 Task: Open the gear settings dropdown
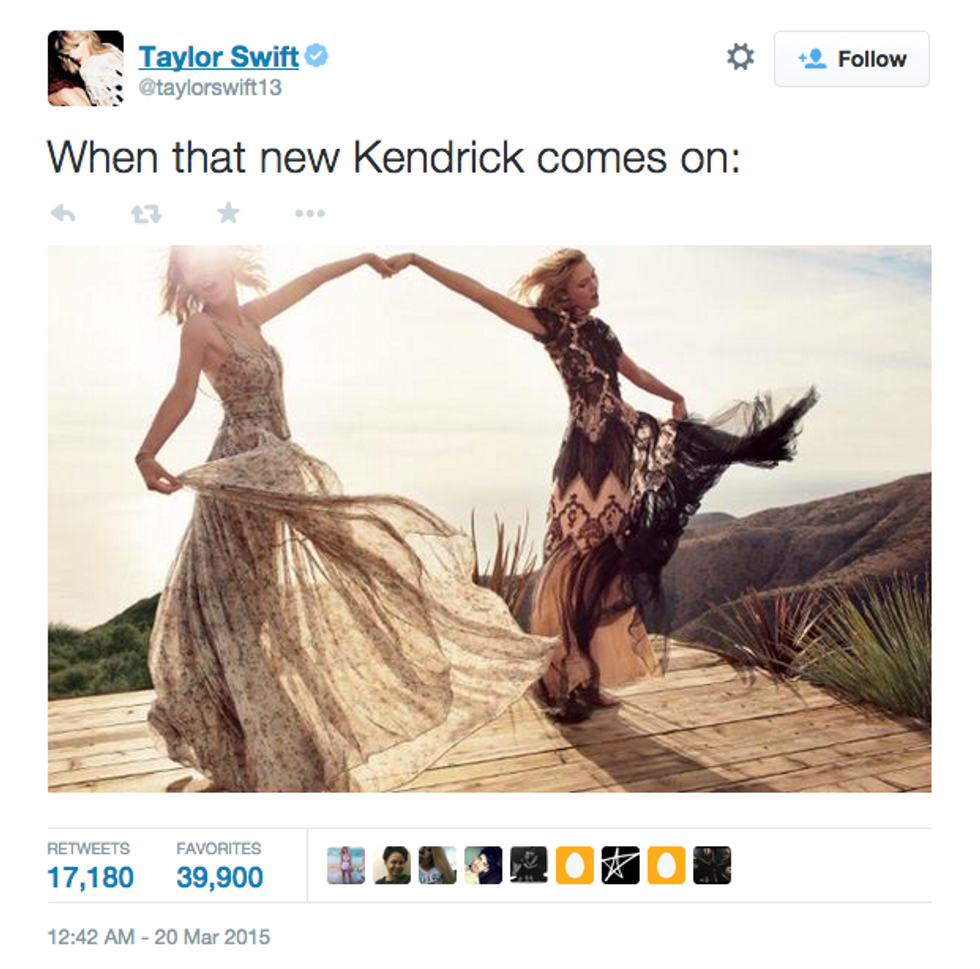coord(741,57)
